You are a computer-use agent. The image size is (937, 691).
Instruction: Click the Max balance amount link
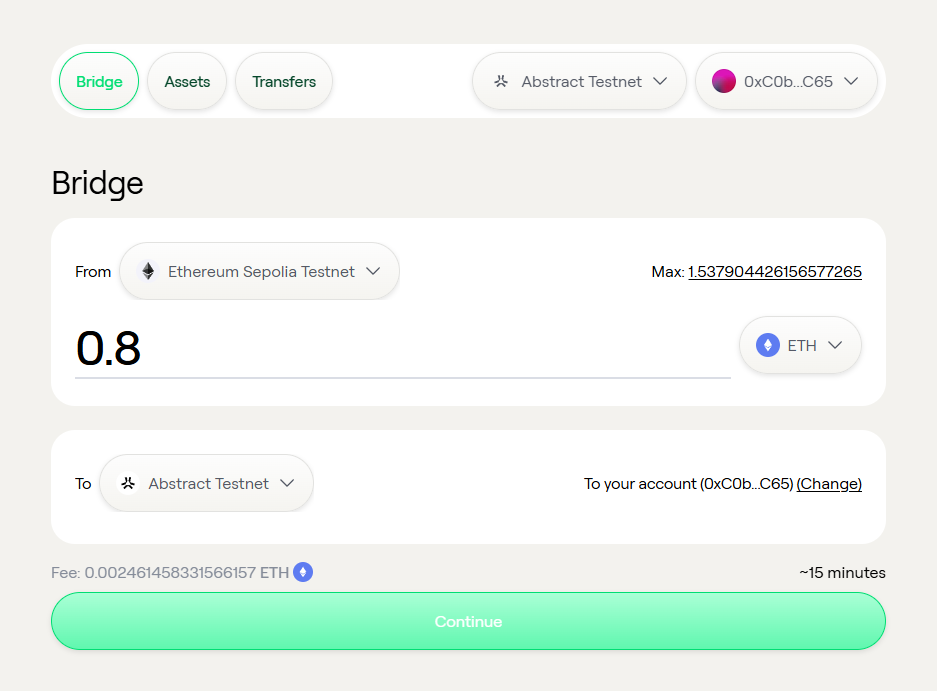tap(774, 272)
